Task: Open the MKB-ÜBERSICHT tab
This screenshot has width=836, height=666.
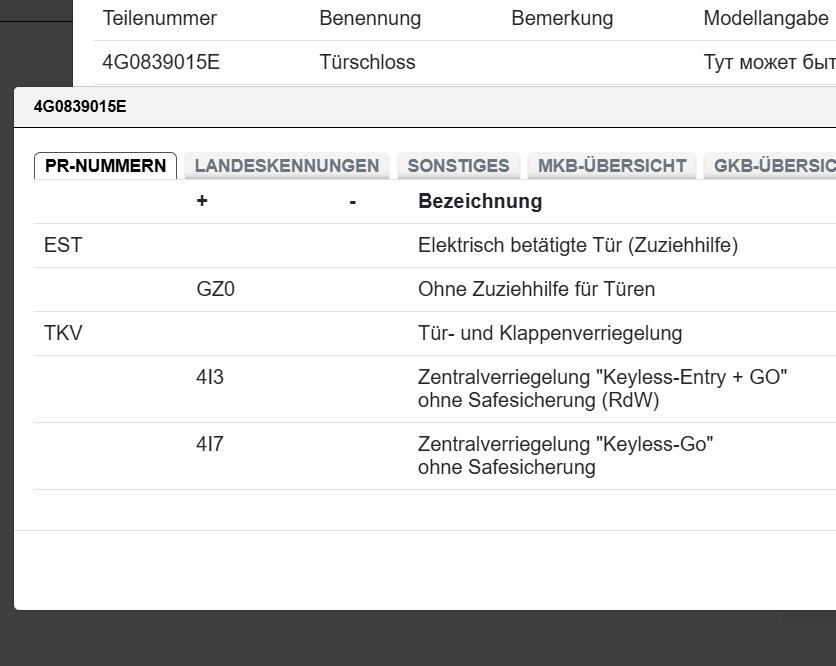Action: click(x=612, y=166)
